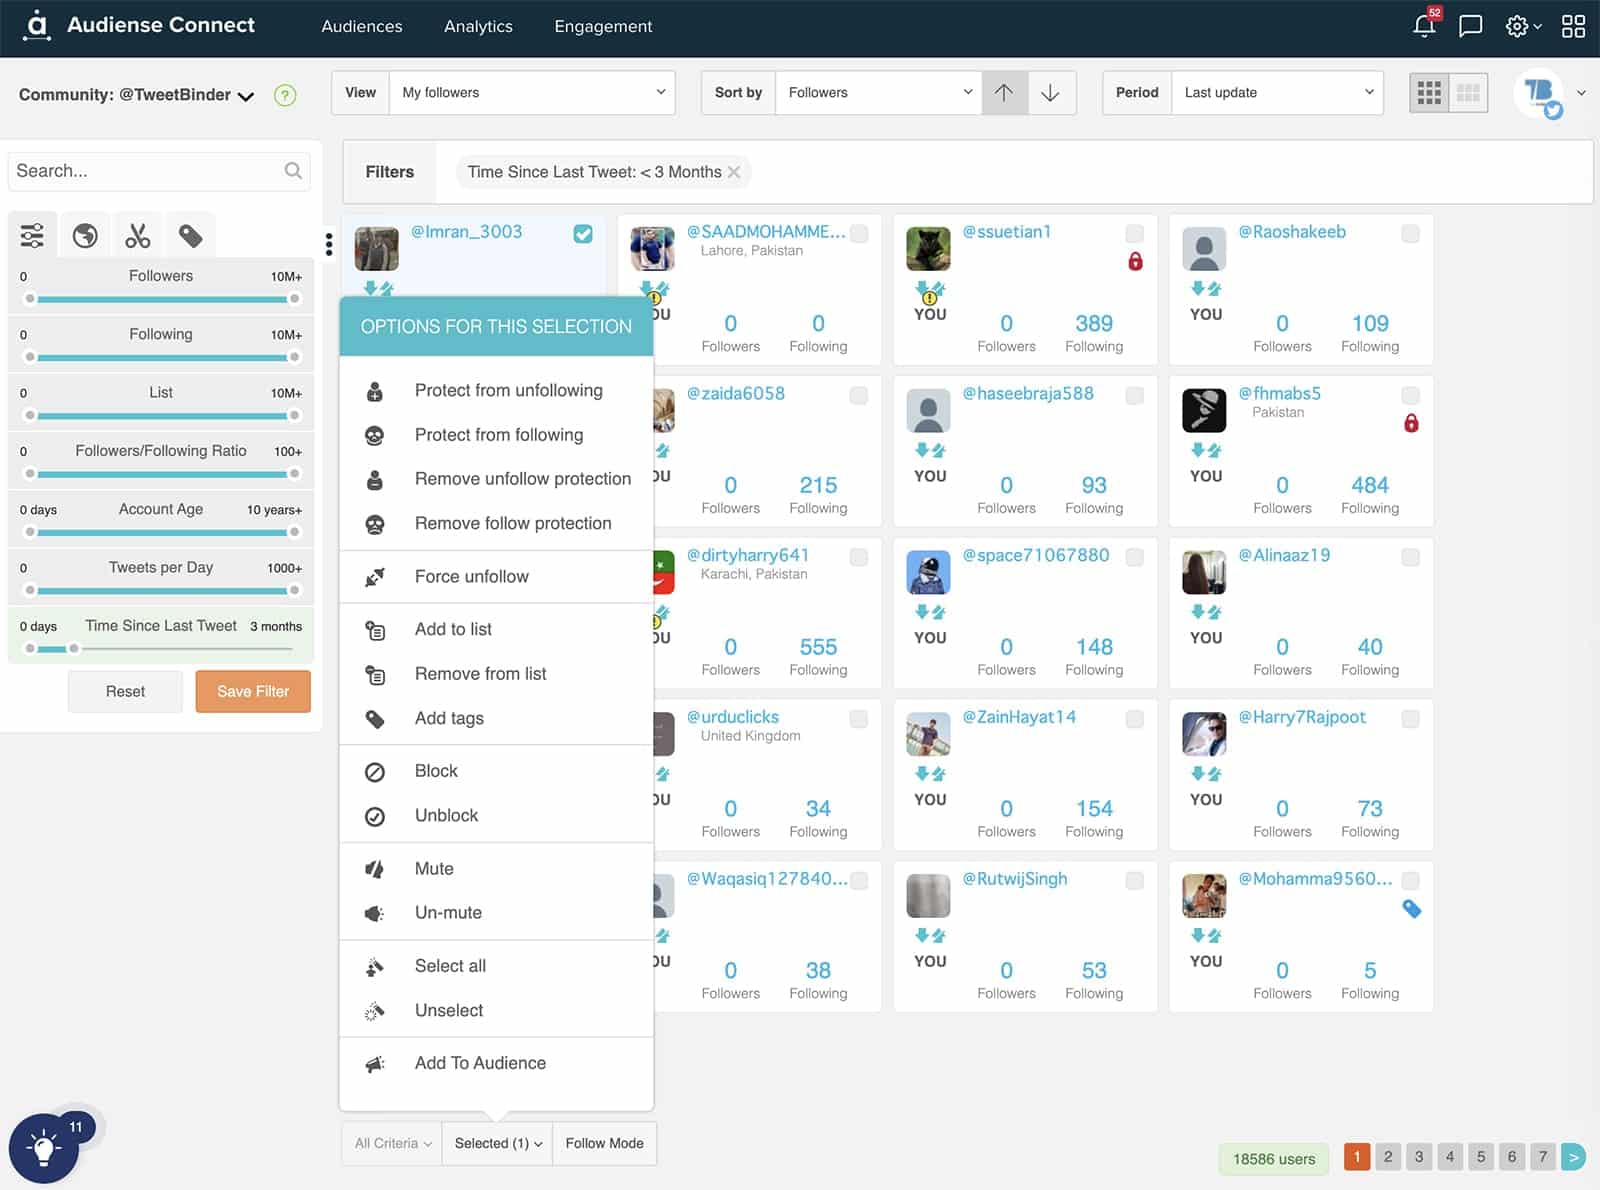Click the search magnifier icon

tap(293, 171)
